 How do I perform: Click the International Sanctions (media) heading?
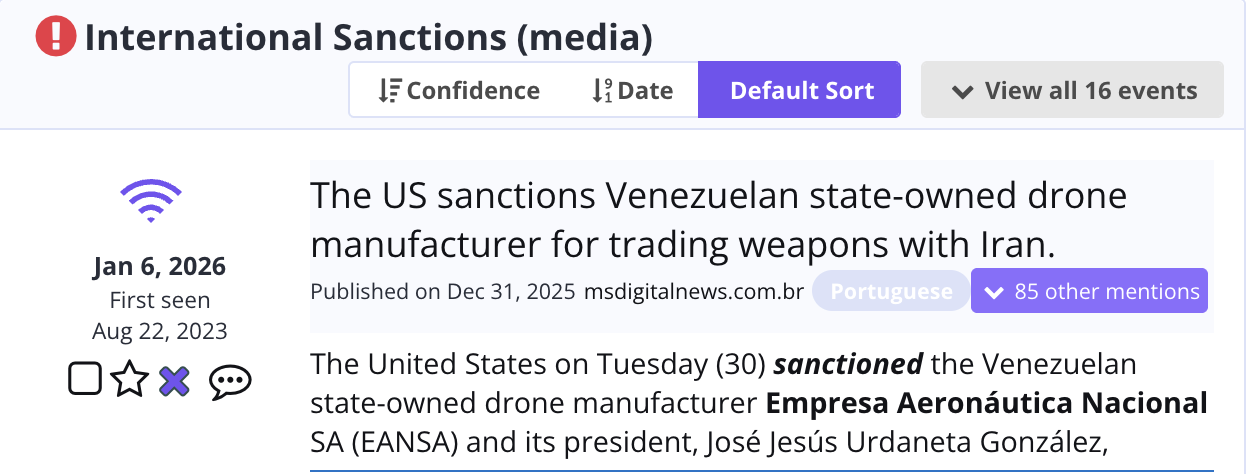click(x=368, y=38)
